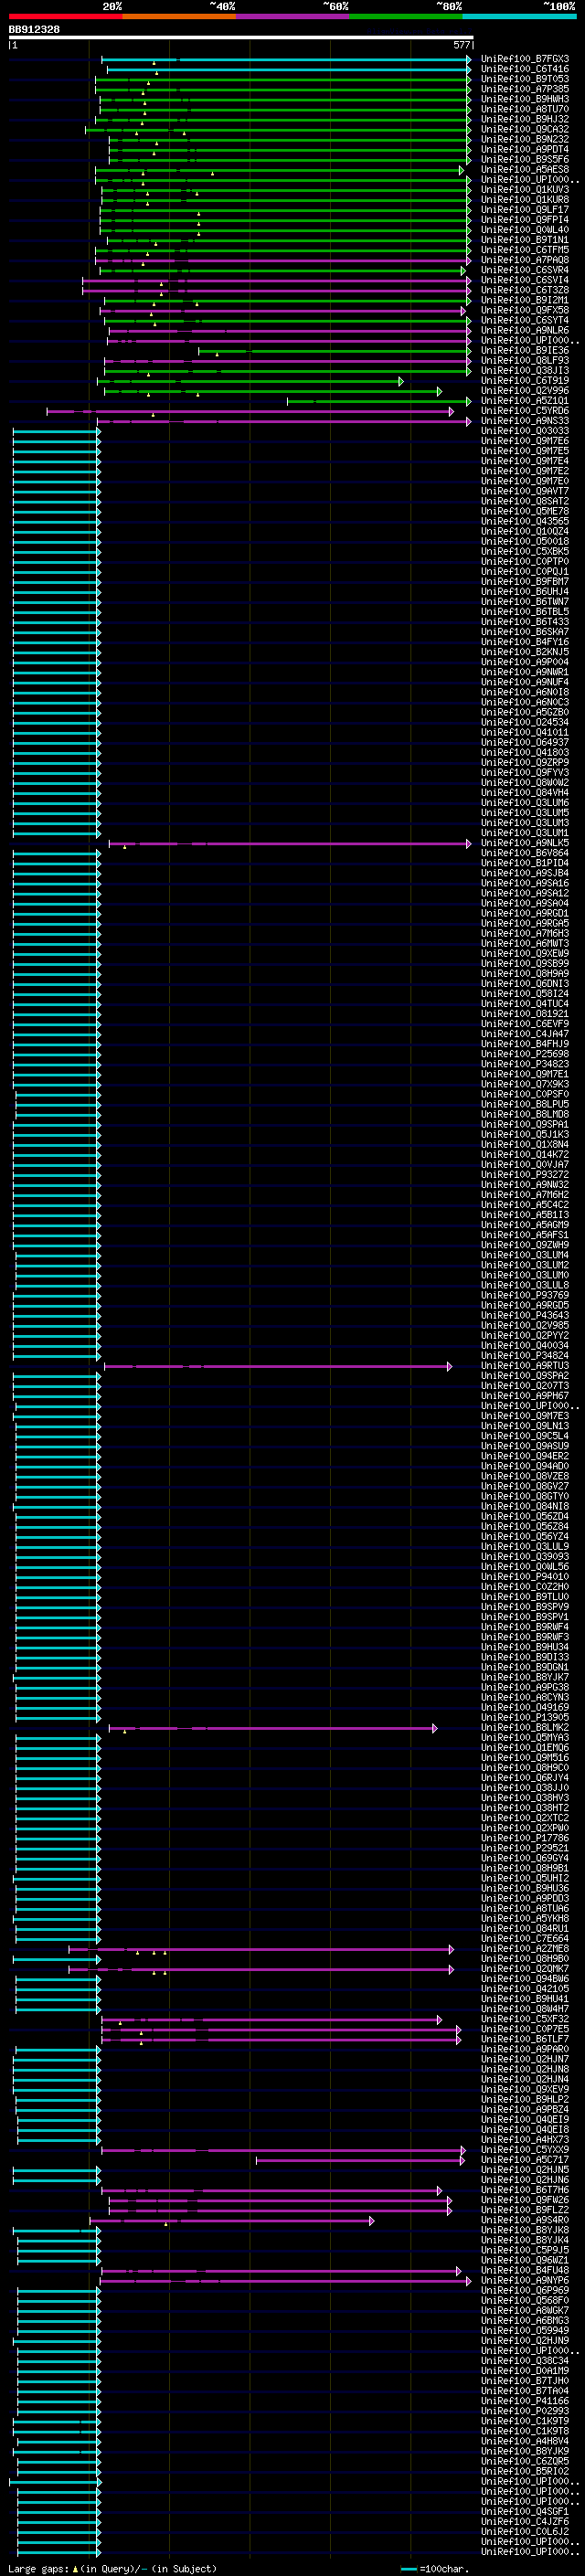585x2576 pixels.
Task: Click the UniRef100_Q8LF93 label
Action: 525,361
